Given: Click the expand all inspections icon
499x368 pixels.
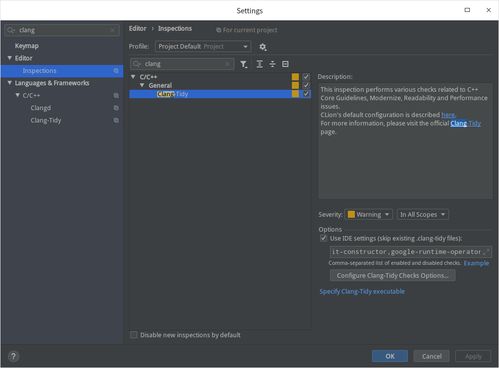Looking at the screenshot, I should coord(259,64).
